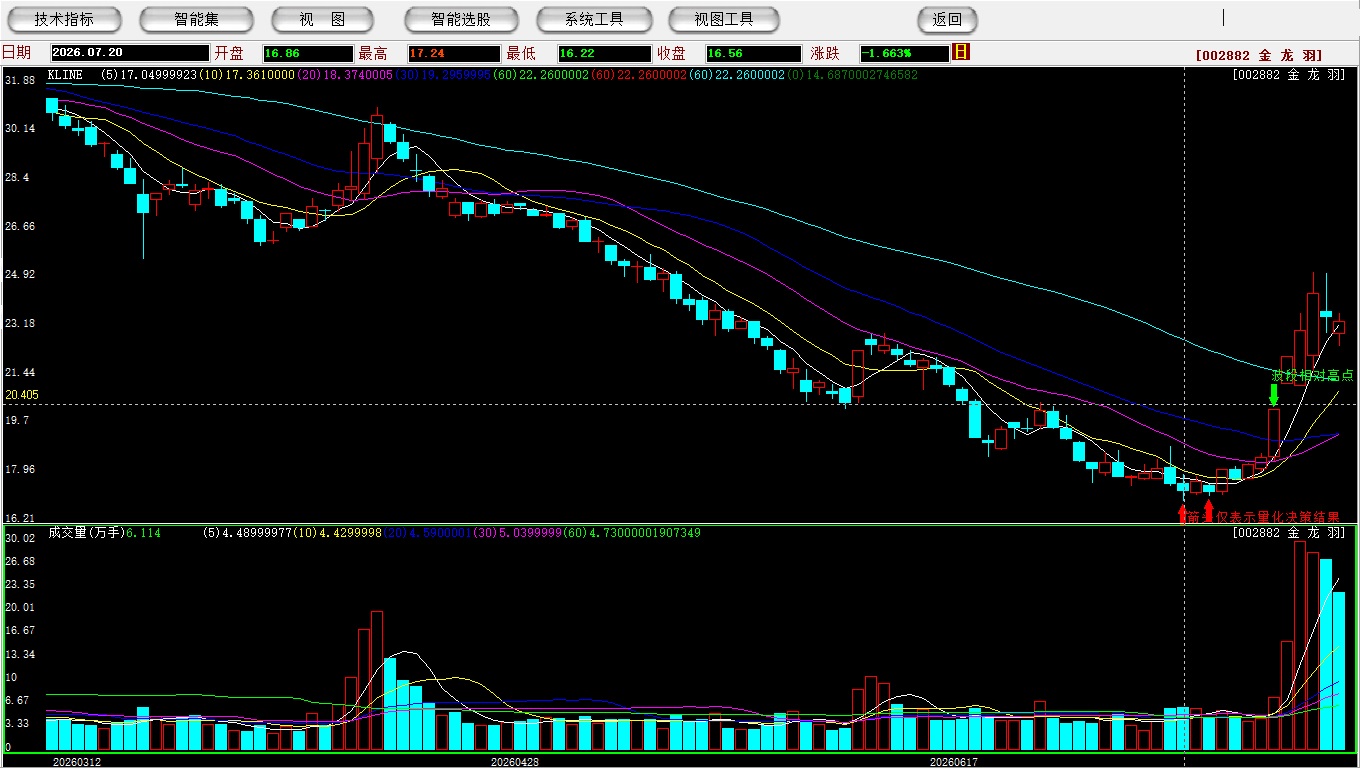Click the 日 daily period icon

(961, 52)
